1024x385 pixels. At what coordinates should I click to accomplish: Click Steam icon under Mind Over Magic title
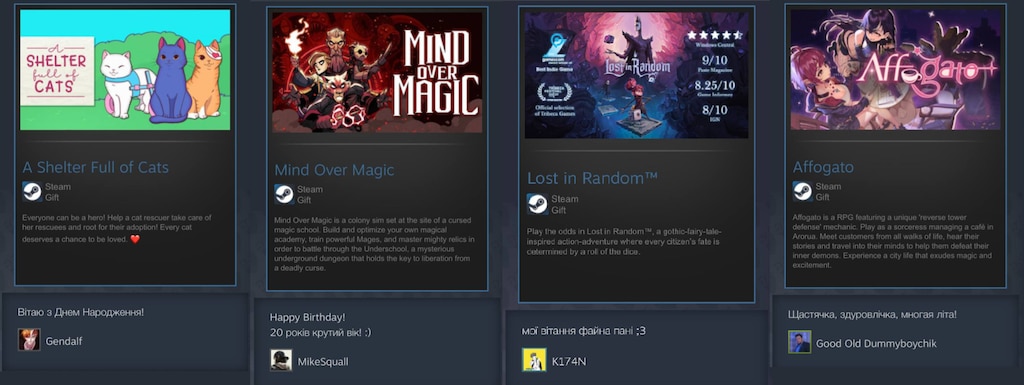(x=284, y=194)
